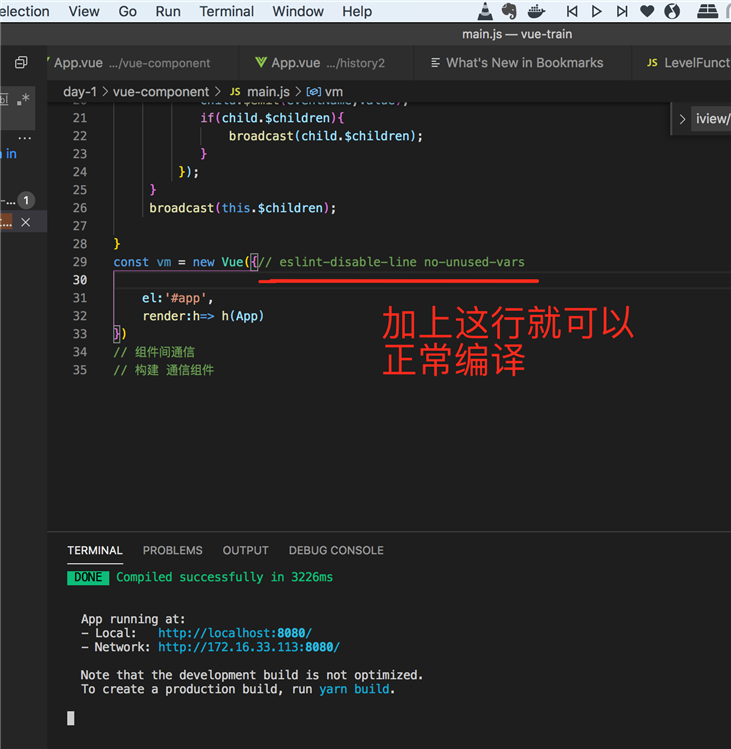The height and width of the screenshot is (749, 731).
Task: Click the Docker whale menu bar icon
Action: click(x=536, y=11)
